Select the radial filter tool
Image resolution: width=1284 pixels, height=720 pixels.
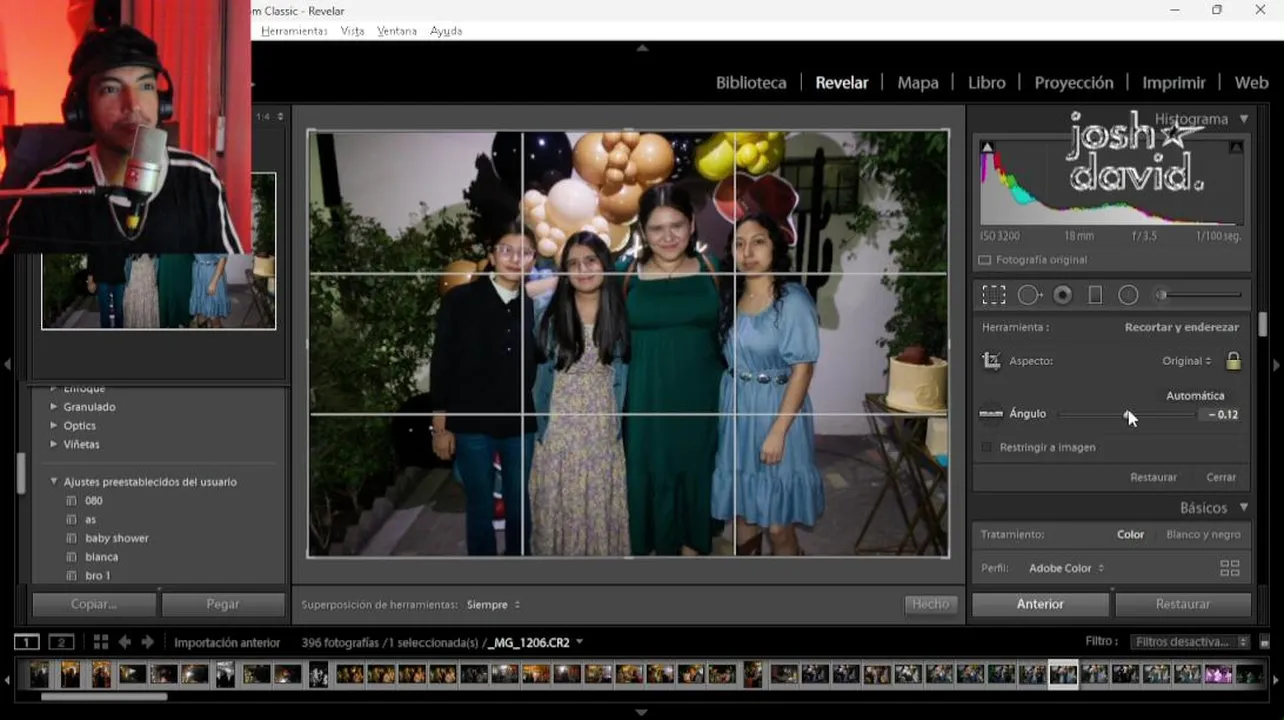(x=1128, y=295)
